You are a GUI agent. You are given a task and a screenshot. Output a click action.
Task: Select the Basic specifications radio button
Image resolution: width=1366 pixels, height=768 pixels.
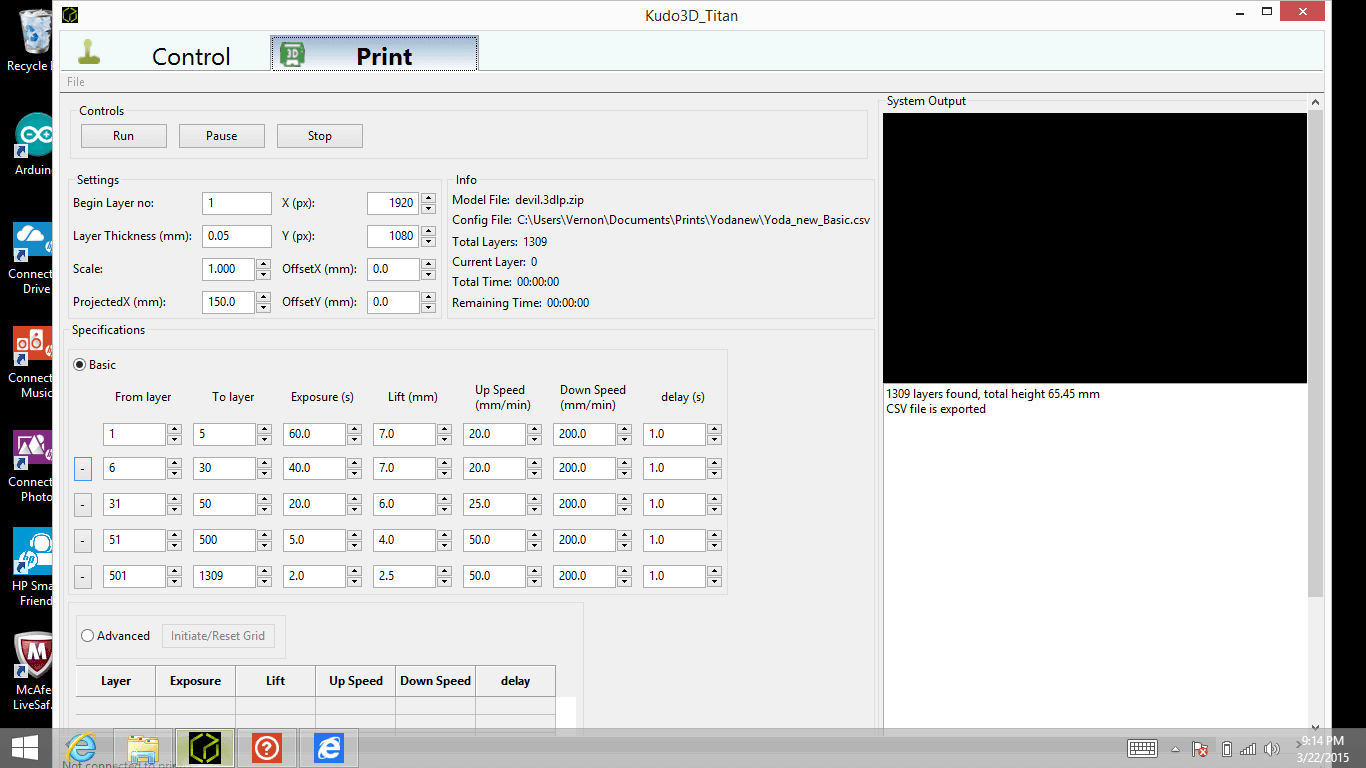[80, 365]
